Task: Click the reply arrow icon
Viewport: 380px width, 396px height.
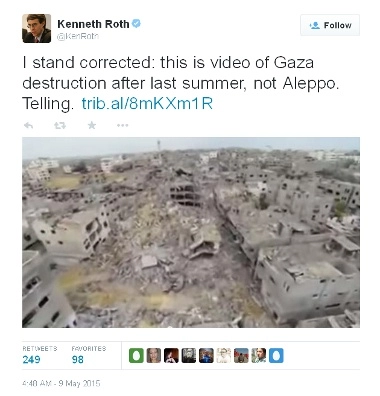Action: pyautogui.click(x=29, y=126)
